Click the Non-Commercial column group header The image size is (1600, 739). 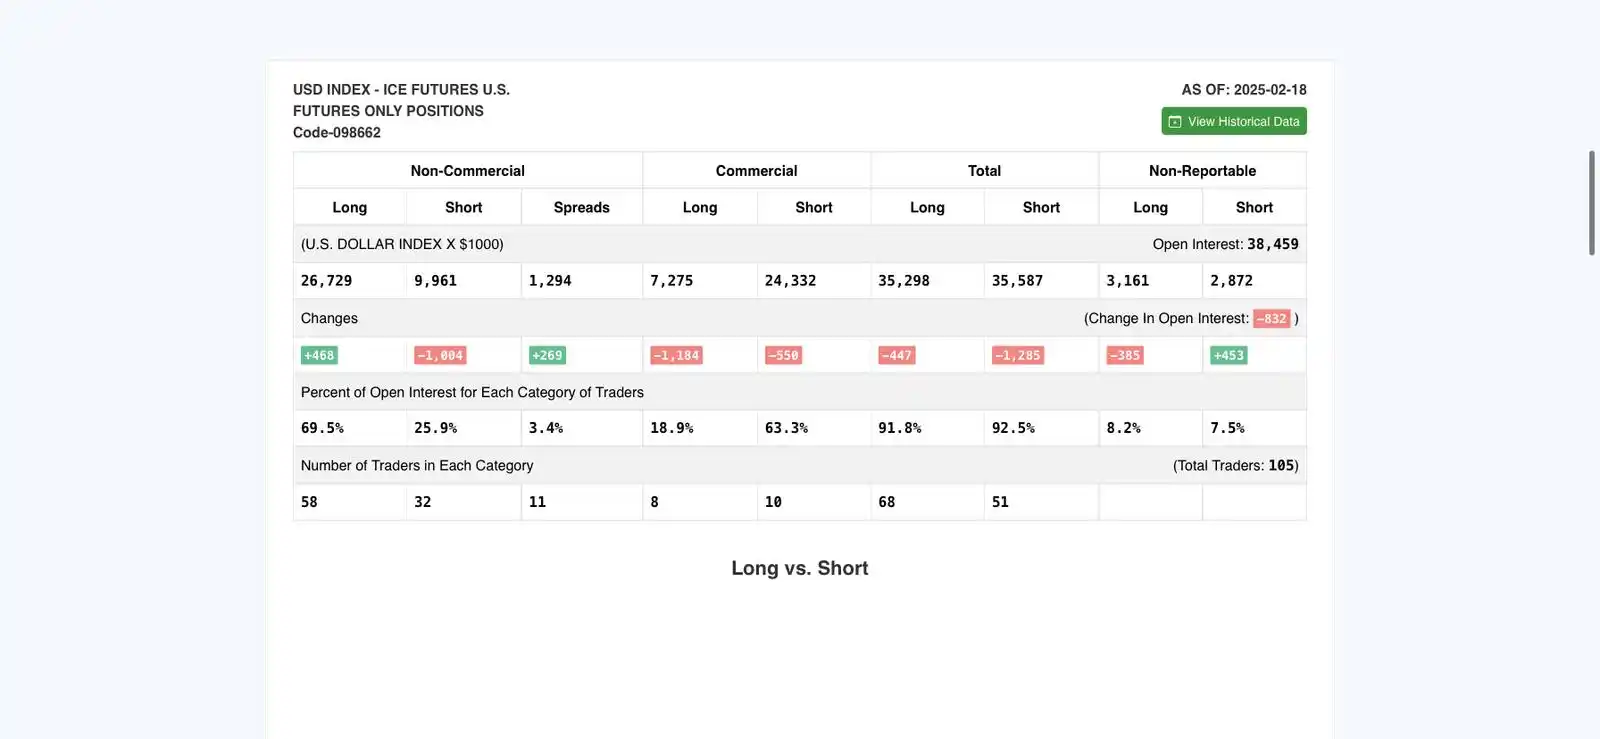pyautogui.click(x=468, y=171)
